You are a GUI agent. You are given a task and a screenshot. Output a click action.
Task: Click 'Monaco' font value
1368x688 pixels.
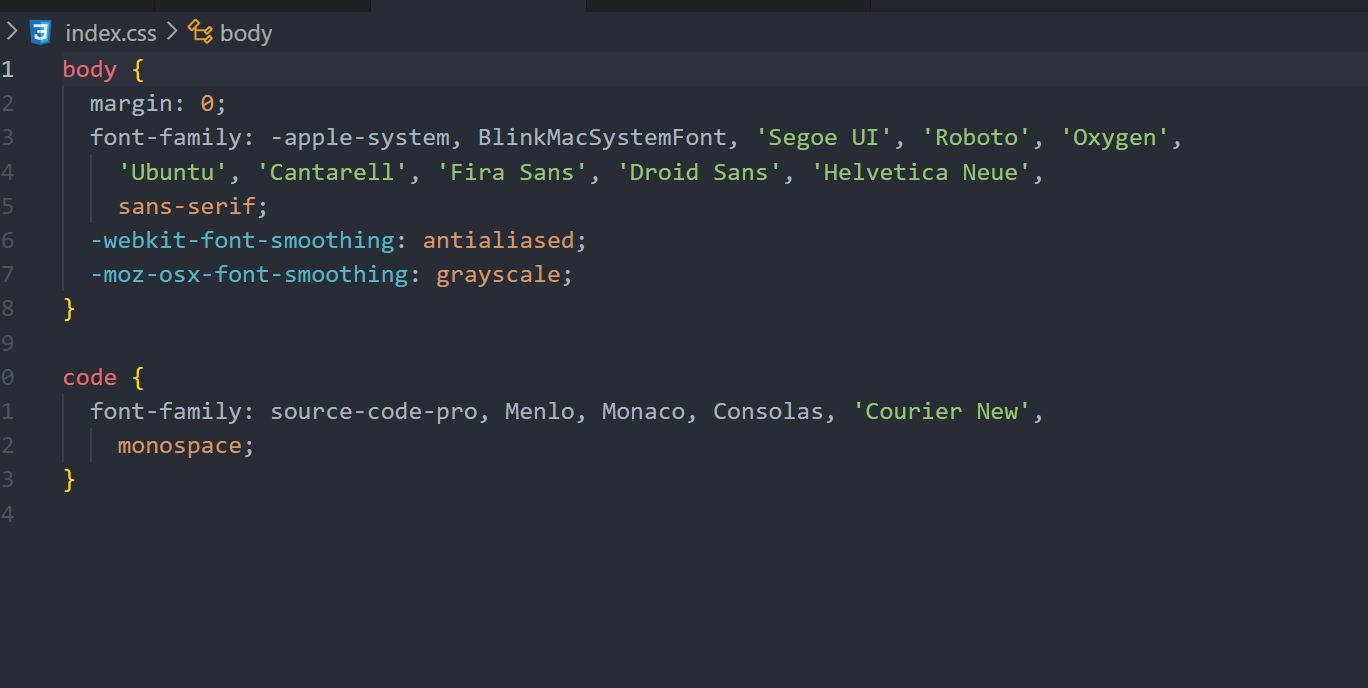pos(643,411)
